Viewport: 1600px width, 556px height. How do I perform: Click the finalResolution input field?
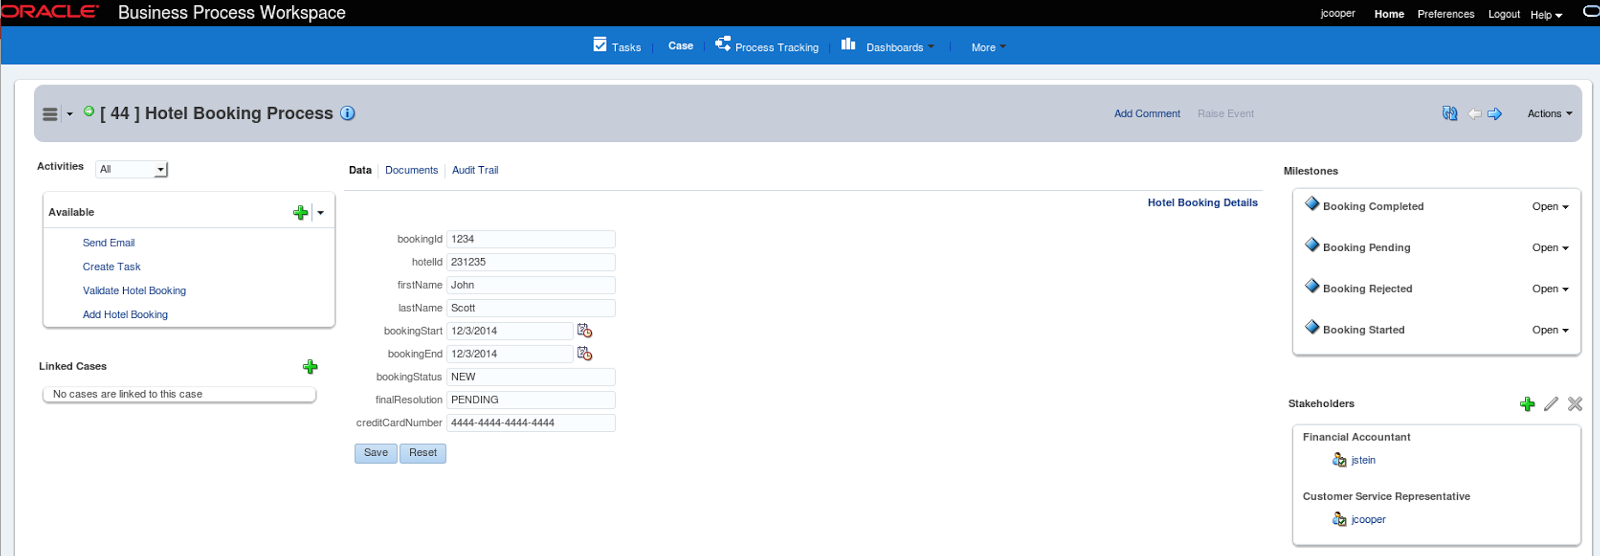click(531, 400)
